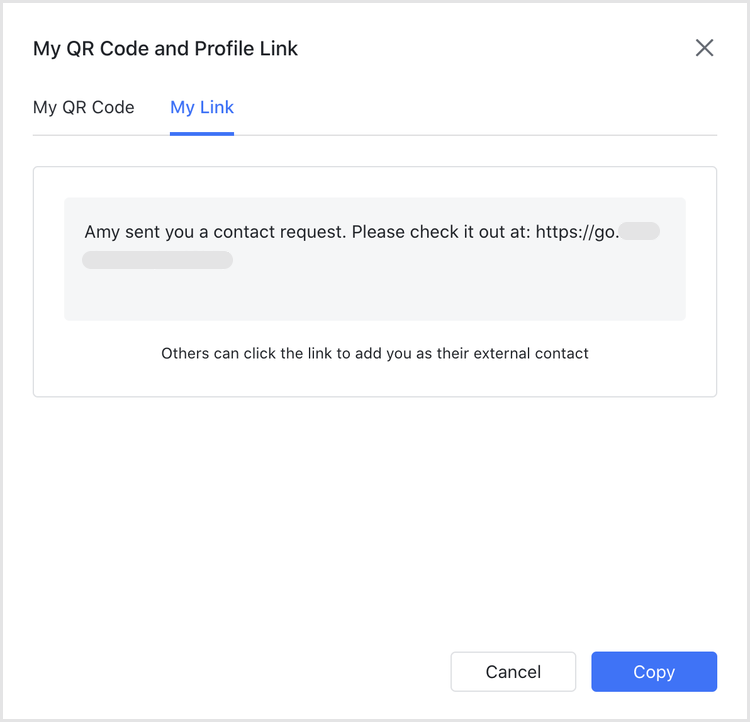Select the My Link tab
Viewport: 750px width, 722px height.
click(202, 107)
